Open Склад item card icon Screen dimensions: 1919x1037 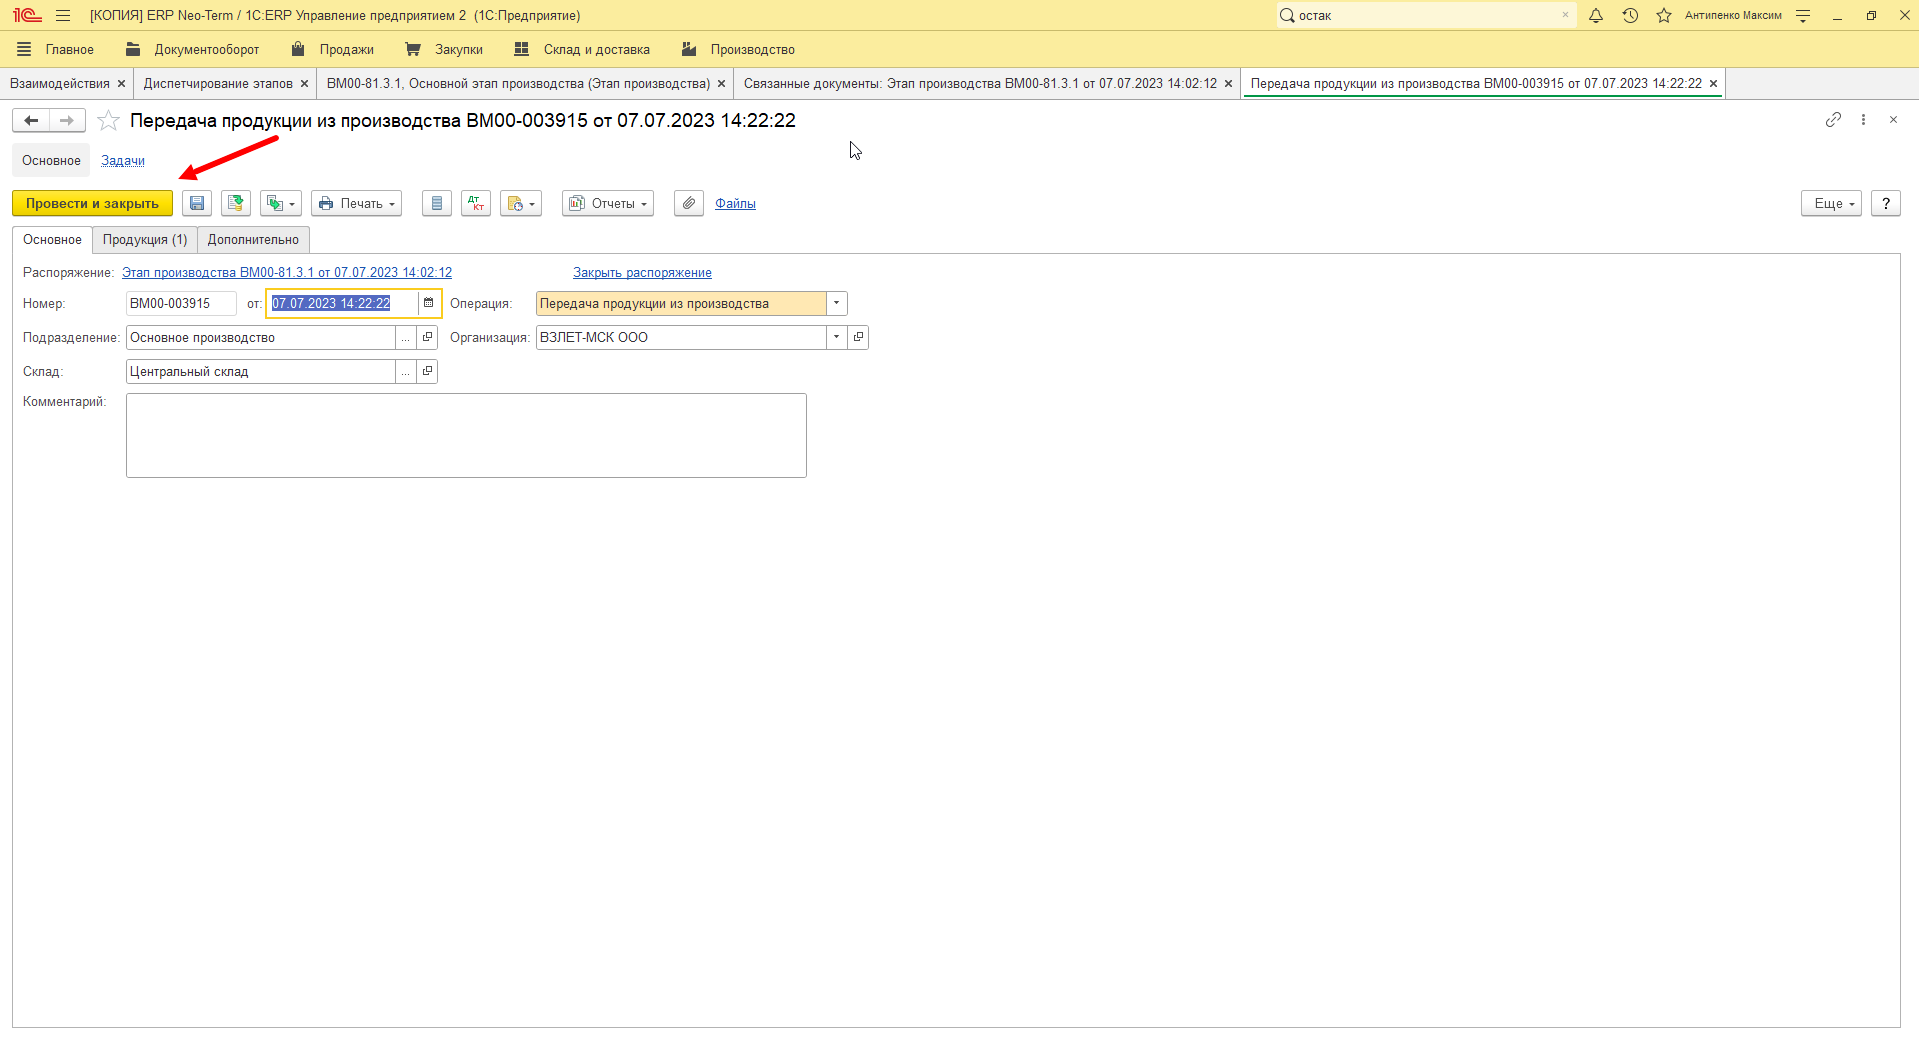[427, 371]
